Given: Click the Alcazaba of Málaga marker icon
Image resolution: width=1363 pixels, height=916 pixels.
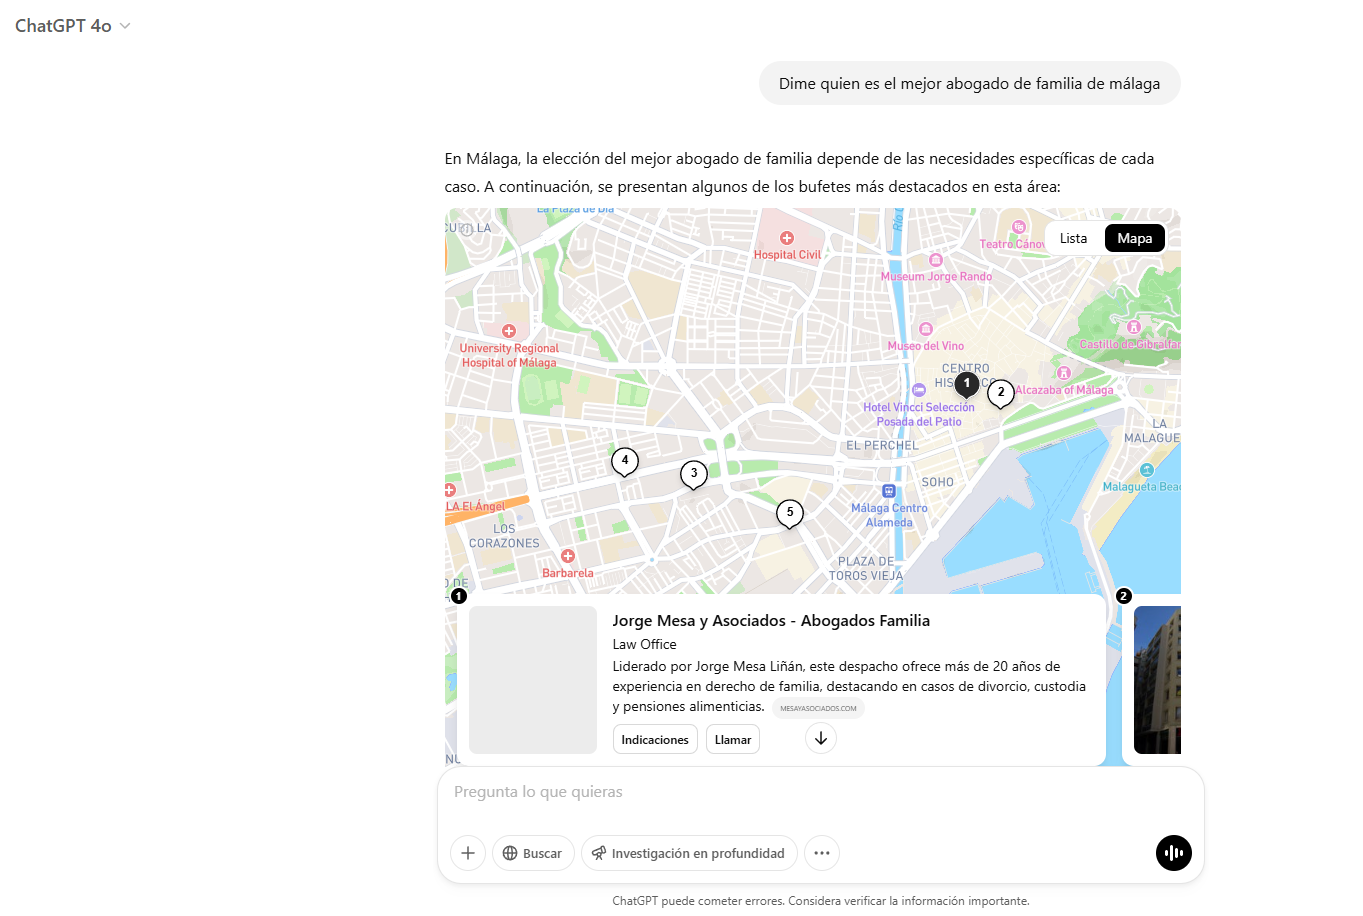Looking at the screenshot, I should coord(1064,373).
